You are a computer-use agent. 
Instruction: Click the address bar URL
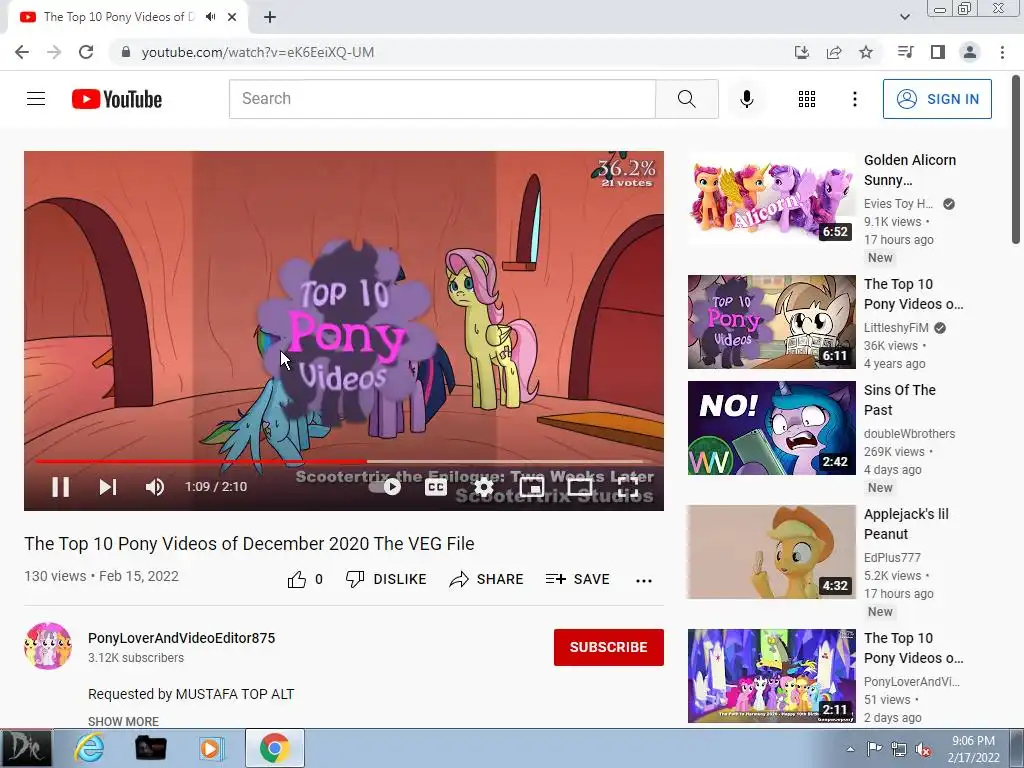258,52
